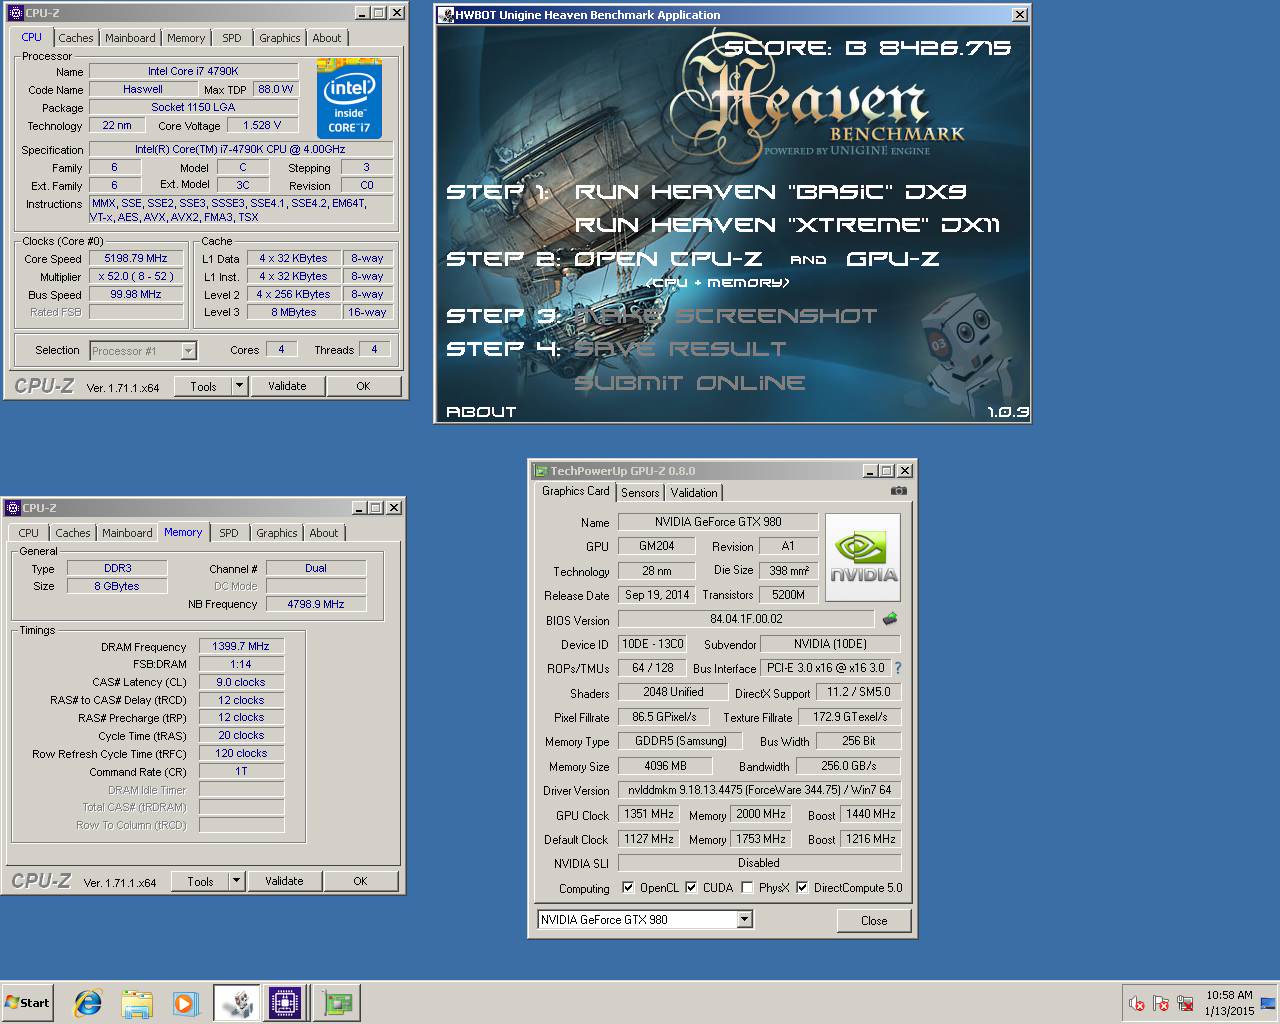The width and height of the screenshot is (1280, 1024).
Task: Open the Processor #1 selection dropdown
Action: point(188,351)
